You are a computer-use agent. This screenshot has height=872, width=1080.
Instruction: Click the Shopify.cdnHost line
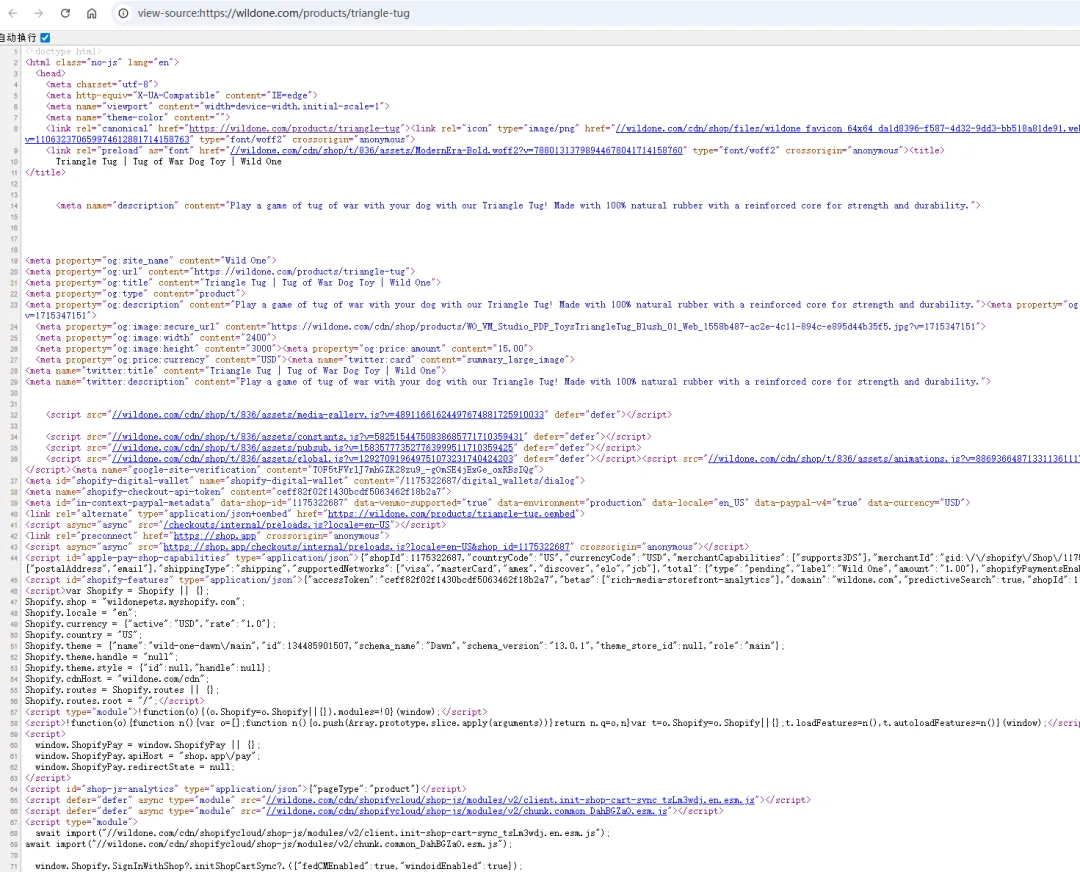pyautogui.click(x=117, y=679)
